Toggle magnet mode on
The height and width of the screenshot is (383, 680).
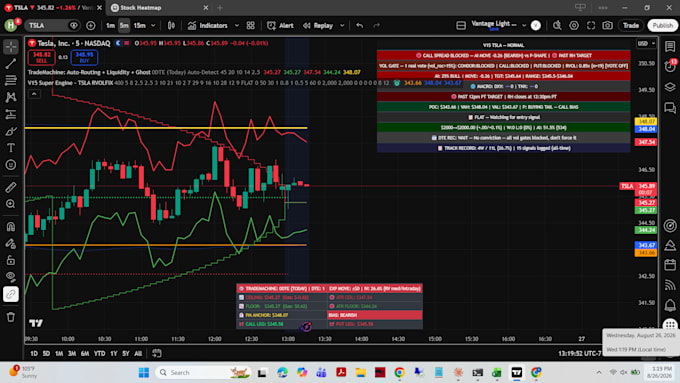point(11,226)
